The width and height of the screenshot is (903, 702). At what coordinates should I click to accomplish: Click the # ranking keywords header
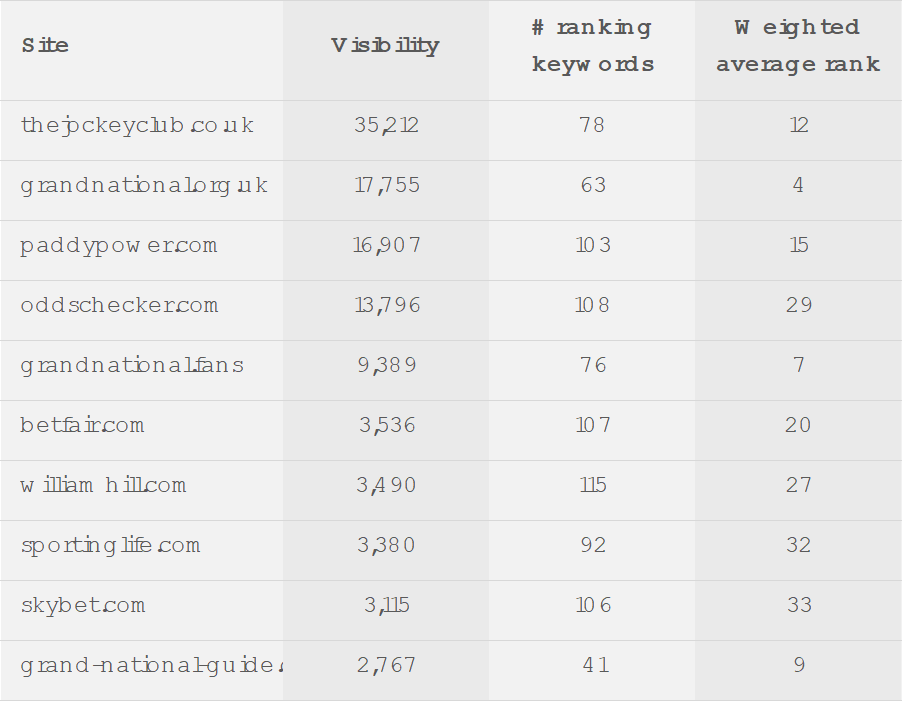[x=592, y=46]
